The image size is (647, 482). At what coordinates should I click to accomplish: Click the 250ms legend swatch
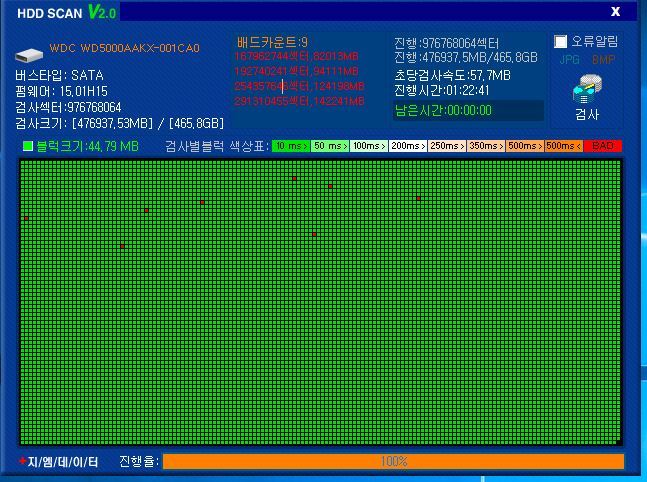pyautogui.click(x=446, y=146)
